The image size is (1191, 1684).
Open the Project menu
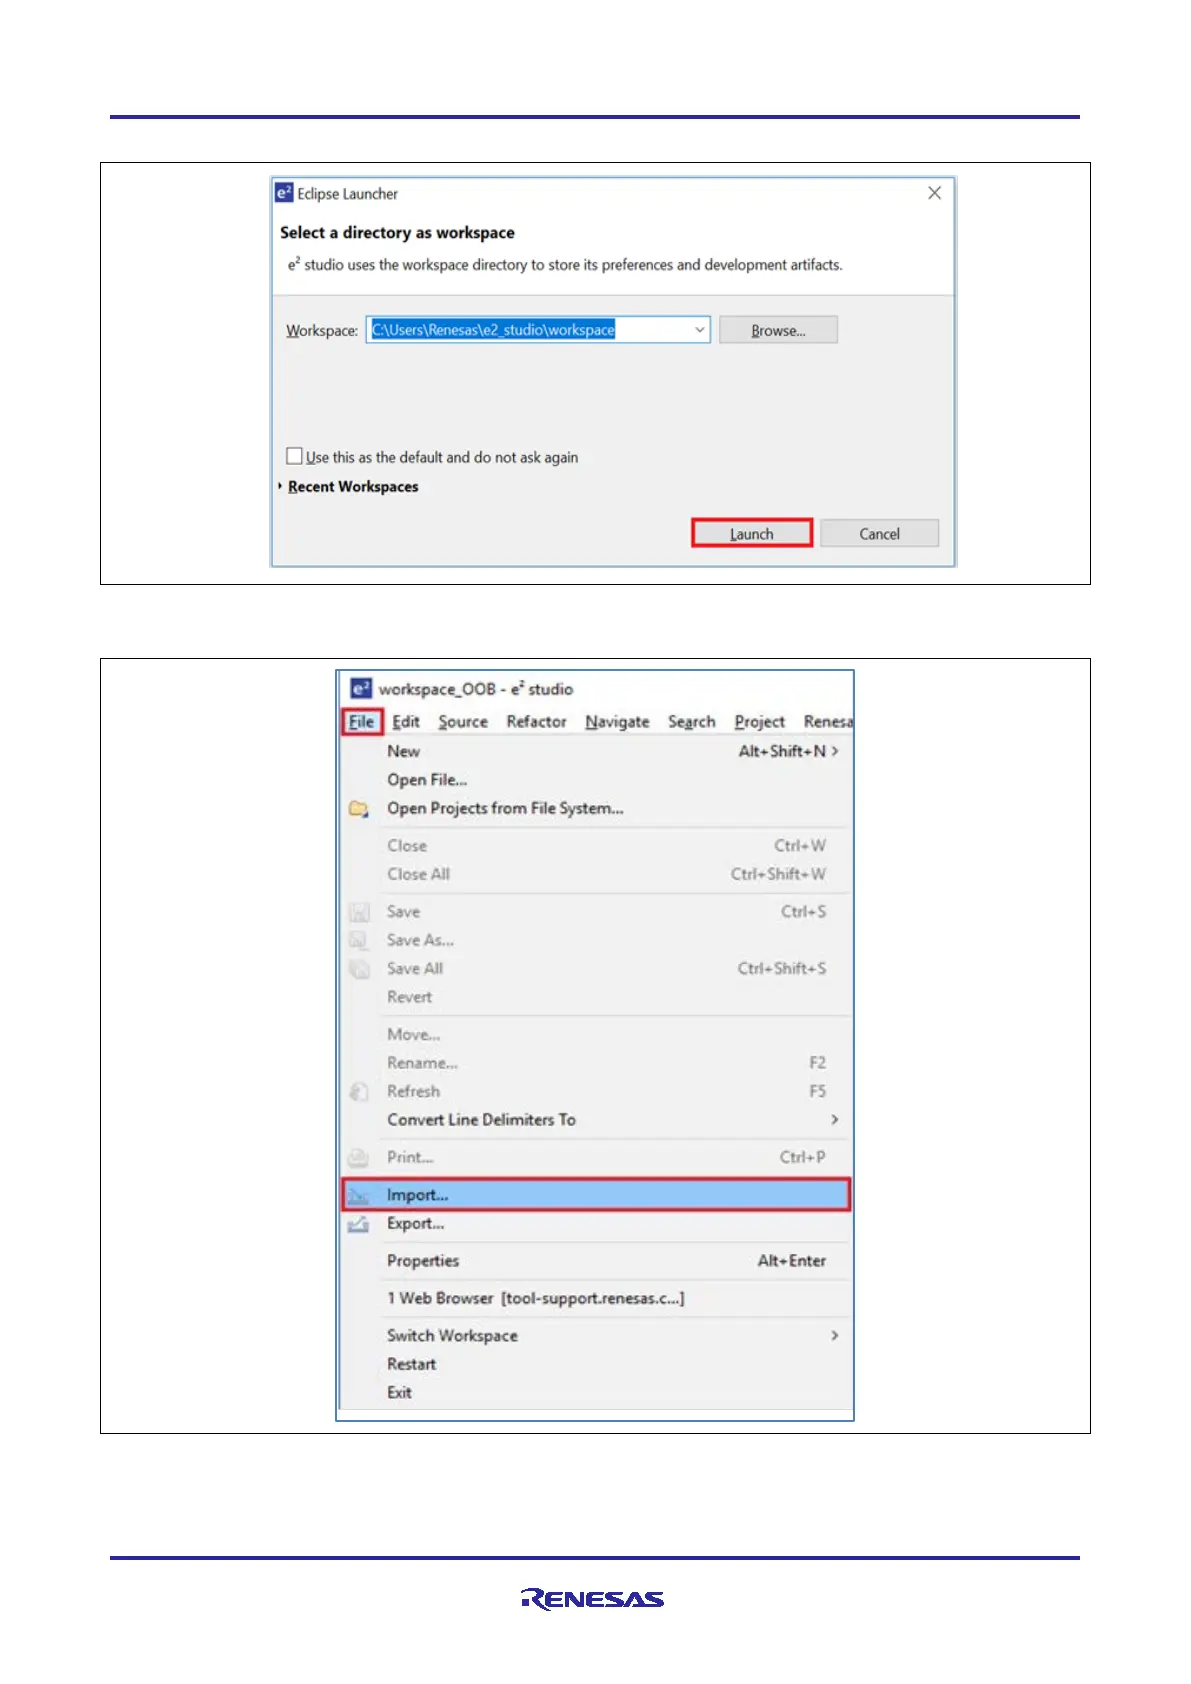click(x=759, y=721)
